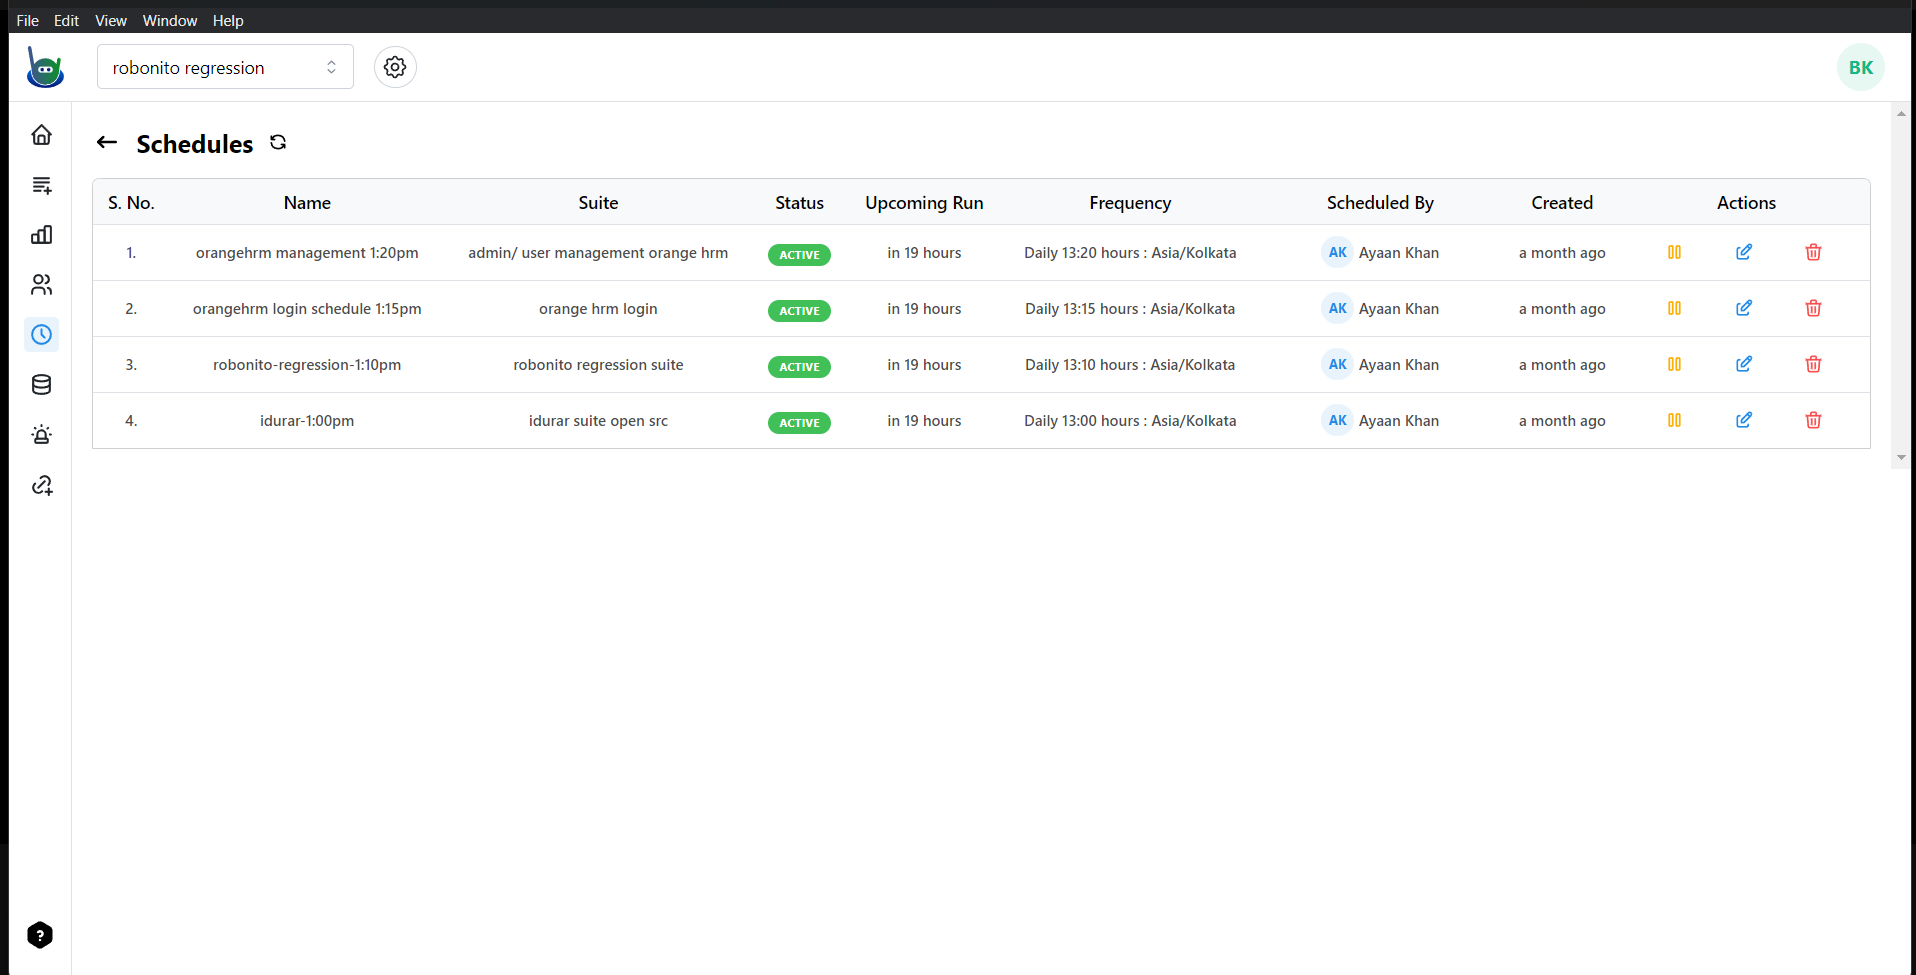Pause the robonito-regression-1:10pm schedule

[1674, 365]
